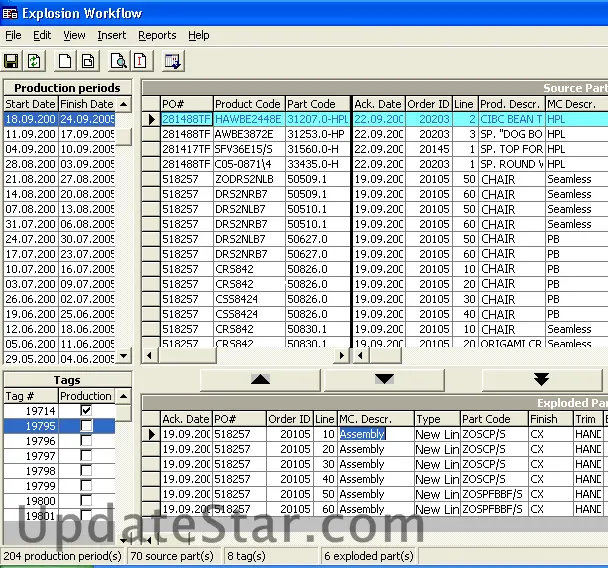Open the View menu
The width and height of the screenshot is (608, 568).
click(74, 35)
